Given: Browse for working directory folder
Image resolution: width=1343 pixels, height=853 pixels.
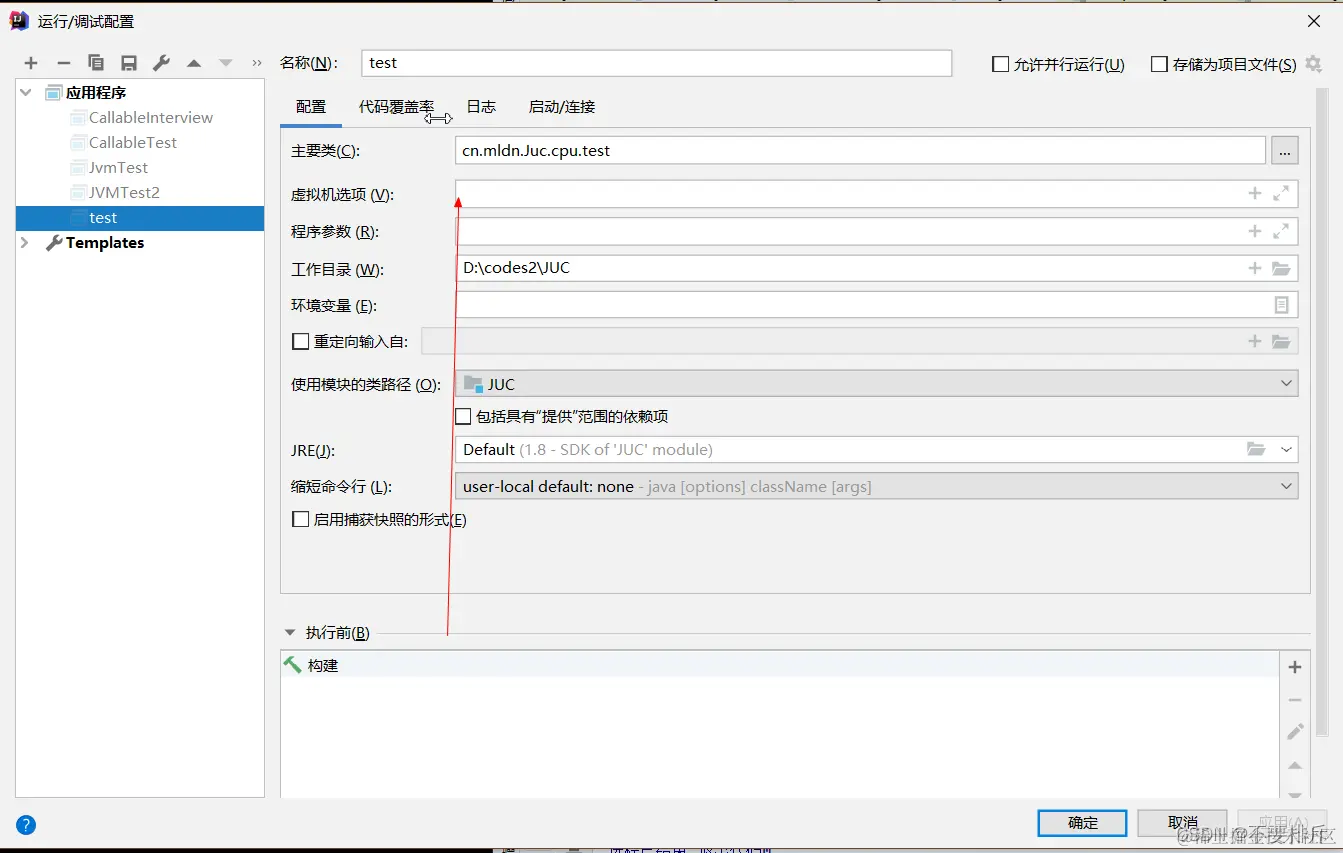Looking at the screenshot, I should point(1281,268).
